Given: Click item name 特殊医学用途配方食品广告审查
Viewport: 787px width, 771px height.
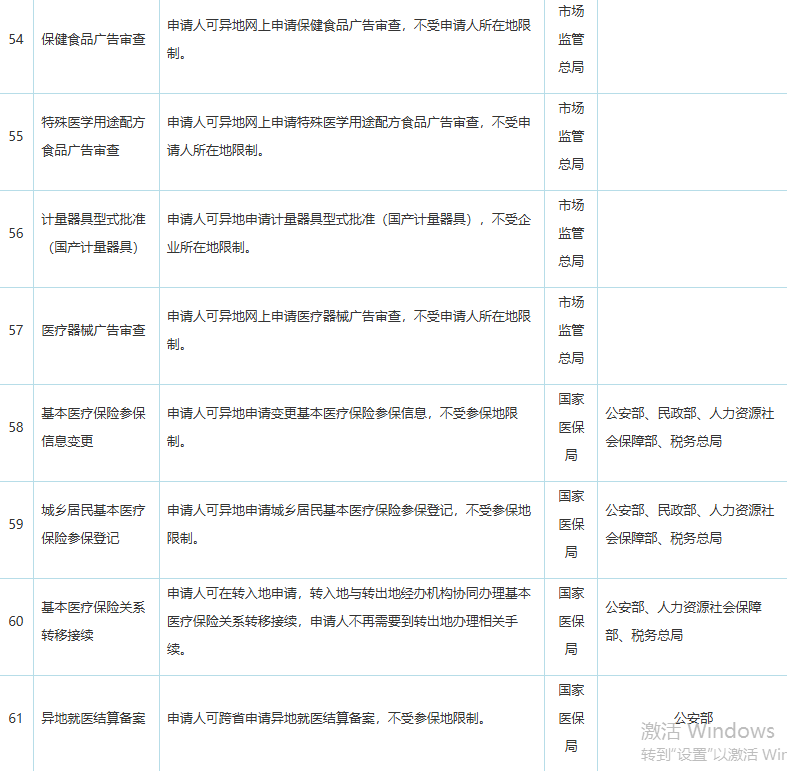Looking at the screenshot, I should pos(93,136).
